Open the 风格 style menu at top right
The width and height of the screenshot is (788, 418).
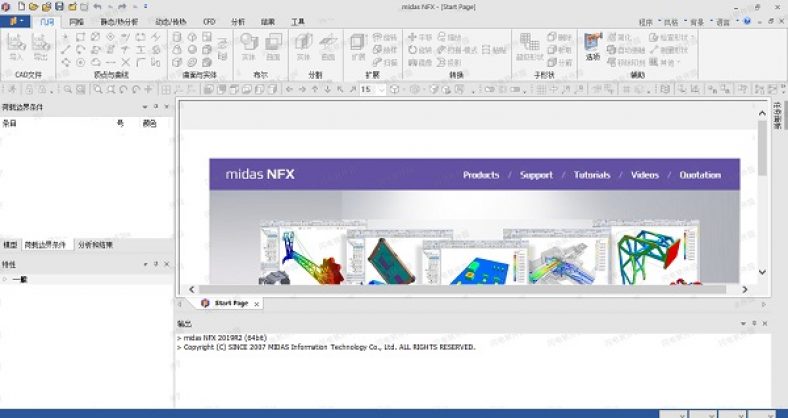[x=671, y=22]
